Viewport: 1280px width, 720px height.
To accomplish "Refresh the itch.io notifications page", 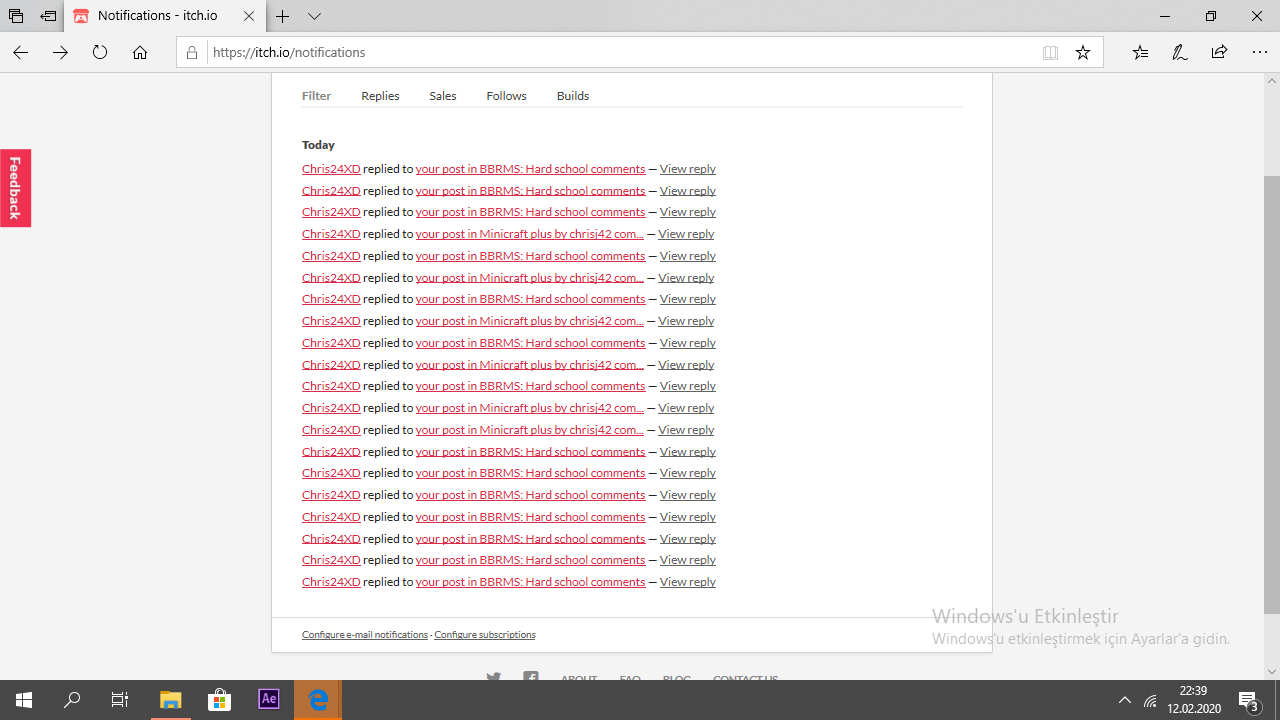I will 100,52.
